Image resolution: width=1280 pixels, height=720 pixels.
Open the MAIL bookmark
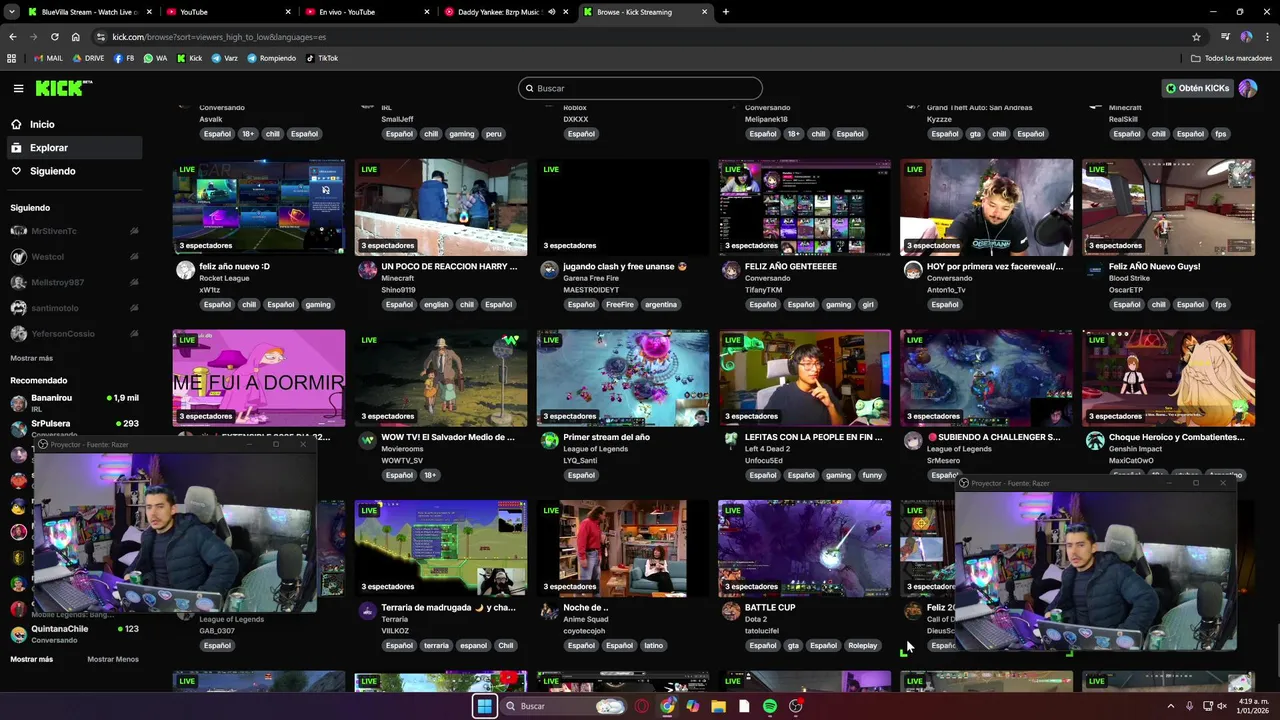47,58
